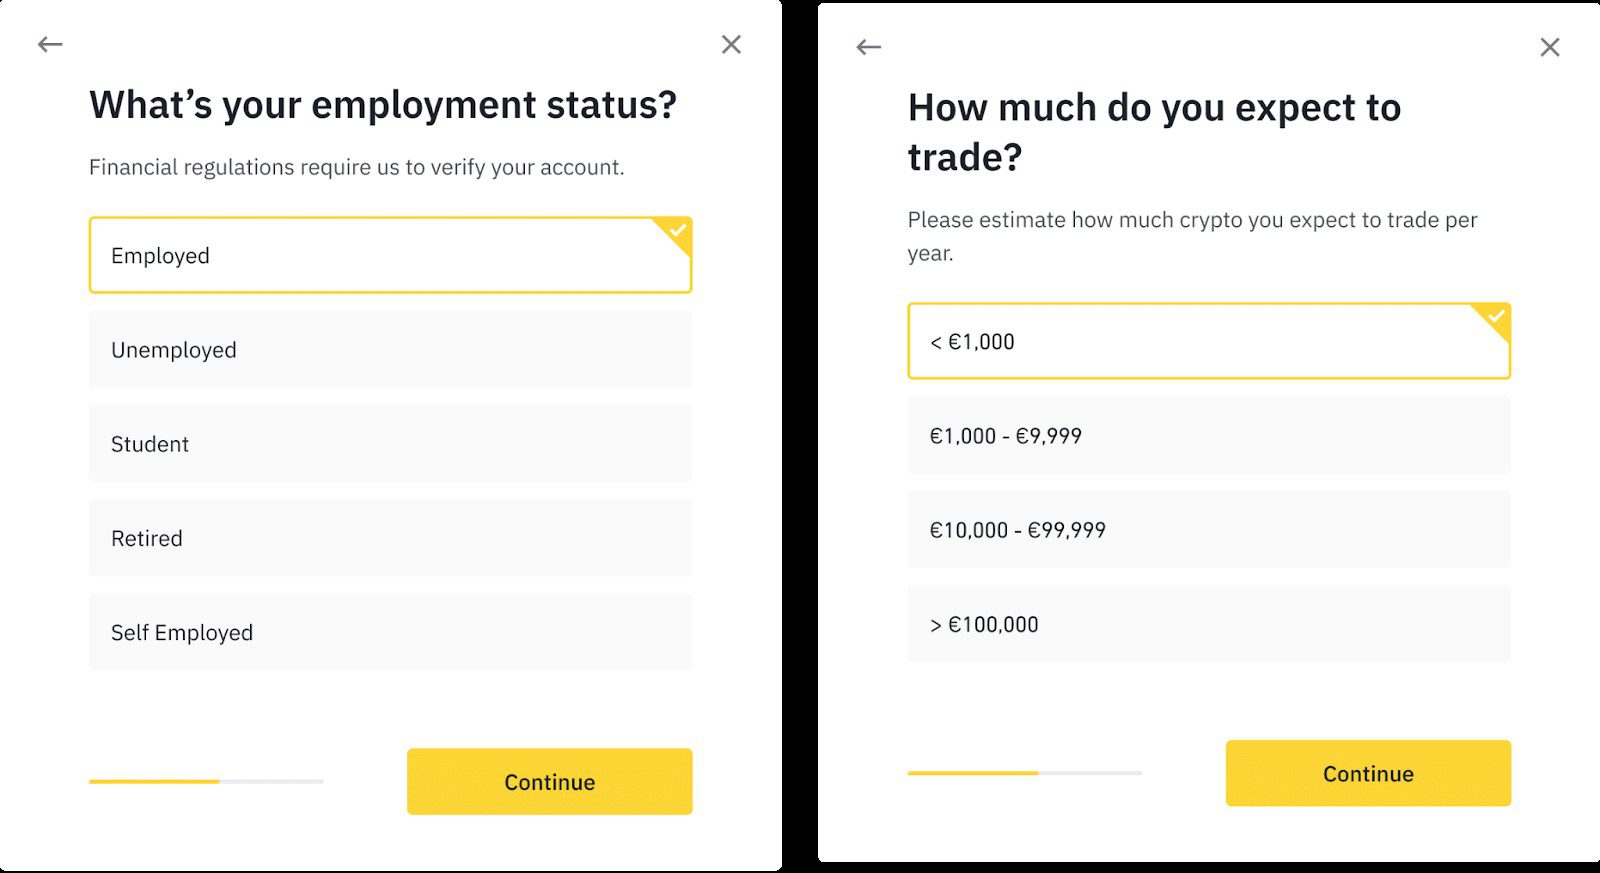Select Self Employed option

(390, 632)
